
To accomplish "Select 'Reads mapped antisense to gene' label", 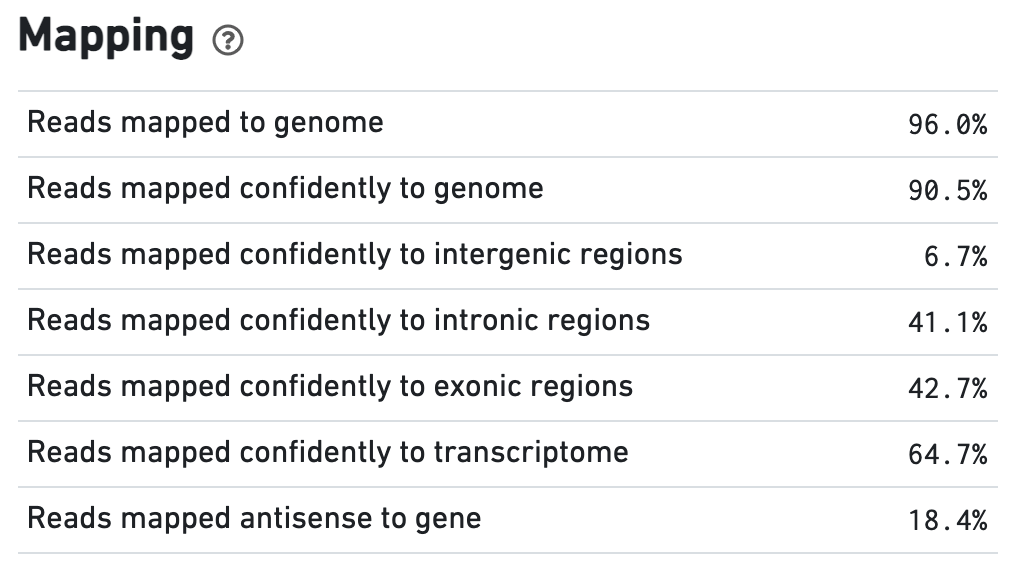I will point(254,519).
